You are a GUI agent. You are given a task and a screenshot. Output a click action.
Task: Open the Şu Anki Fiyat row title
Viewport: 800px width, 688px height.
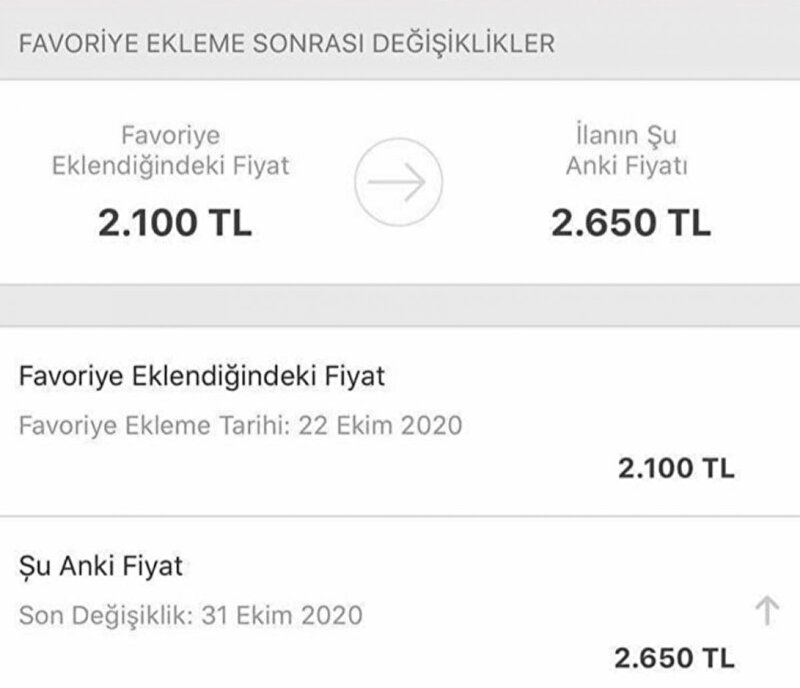tap(101, 566)
